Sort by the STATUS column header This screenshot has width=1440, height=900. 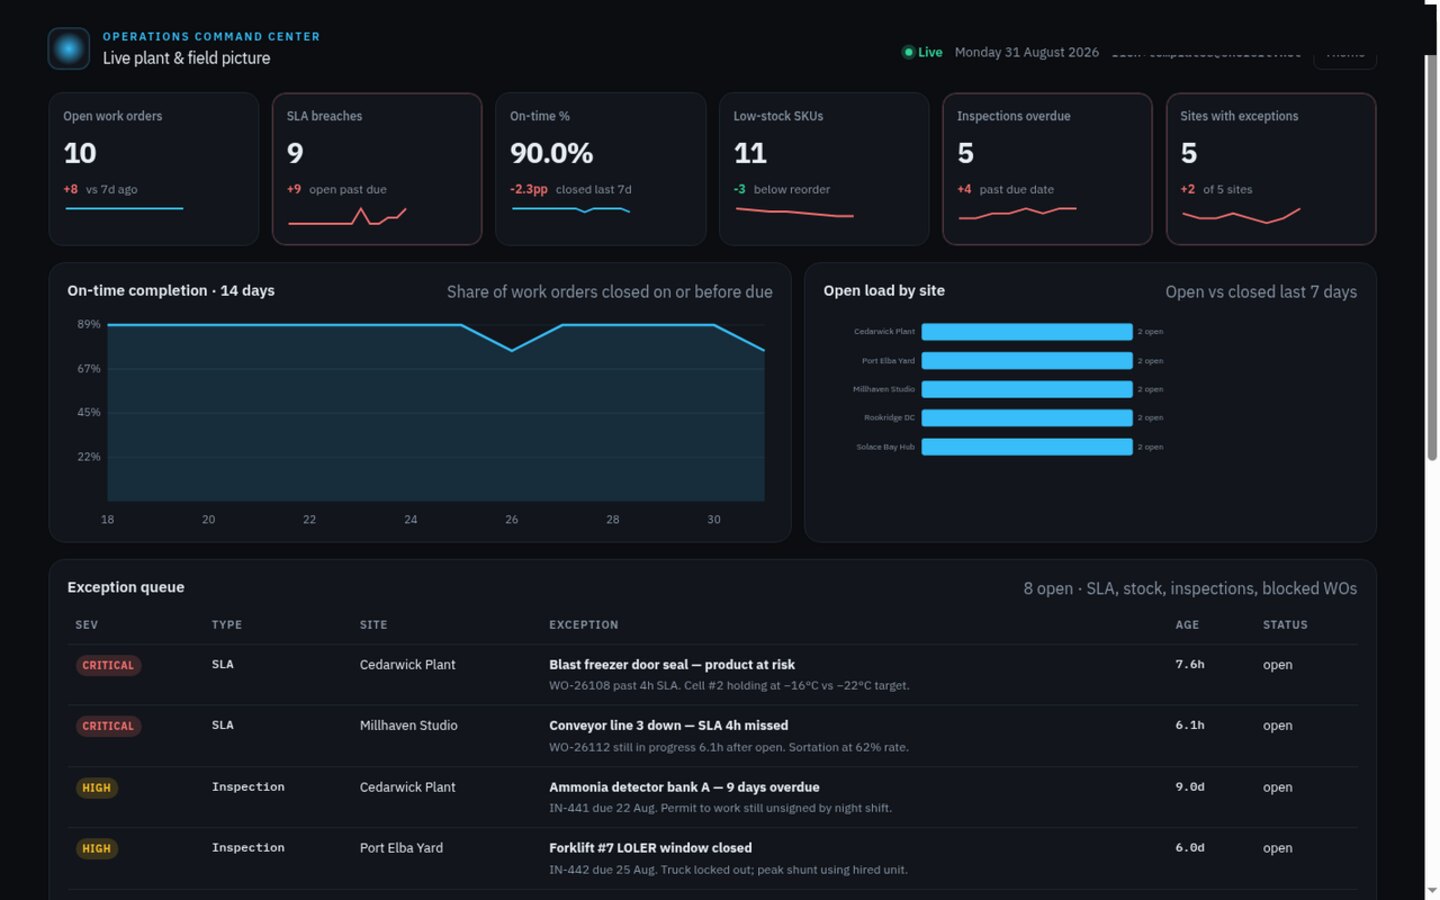pos(1285,625)
